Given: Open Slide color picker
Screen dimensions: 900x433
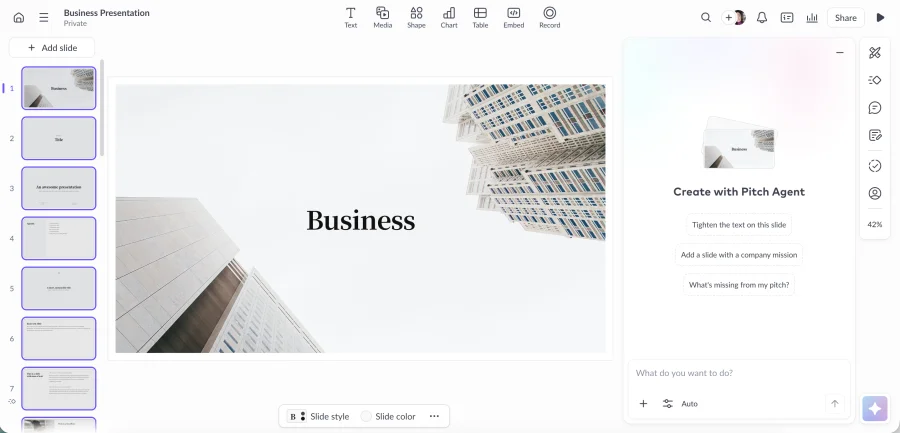Looking at the screenshot, I should click(x=388, y=416).
